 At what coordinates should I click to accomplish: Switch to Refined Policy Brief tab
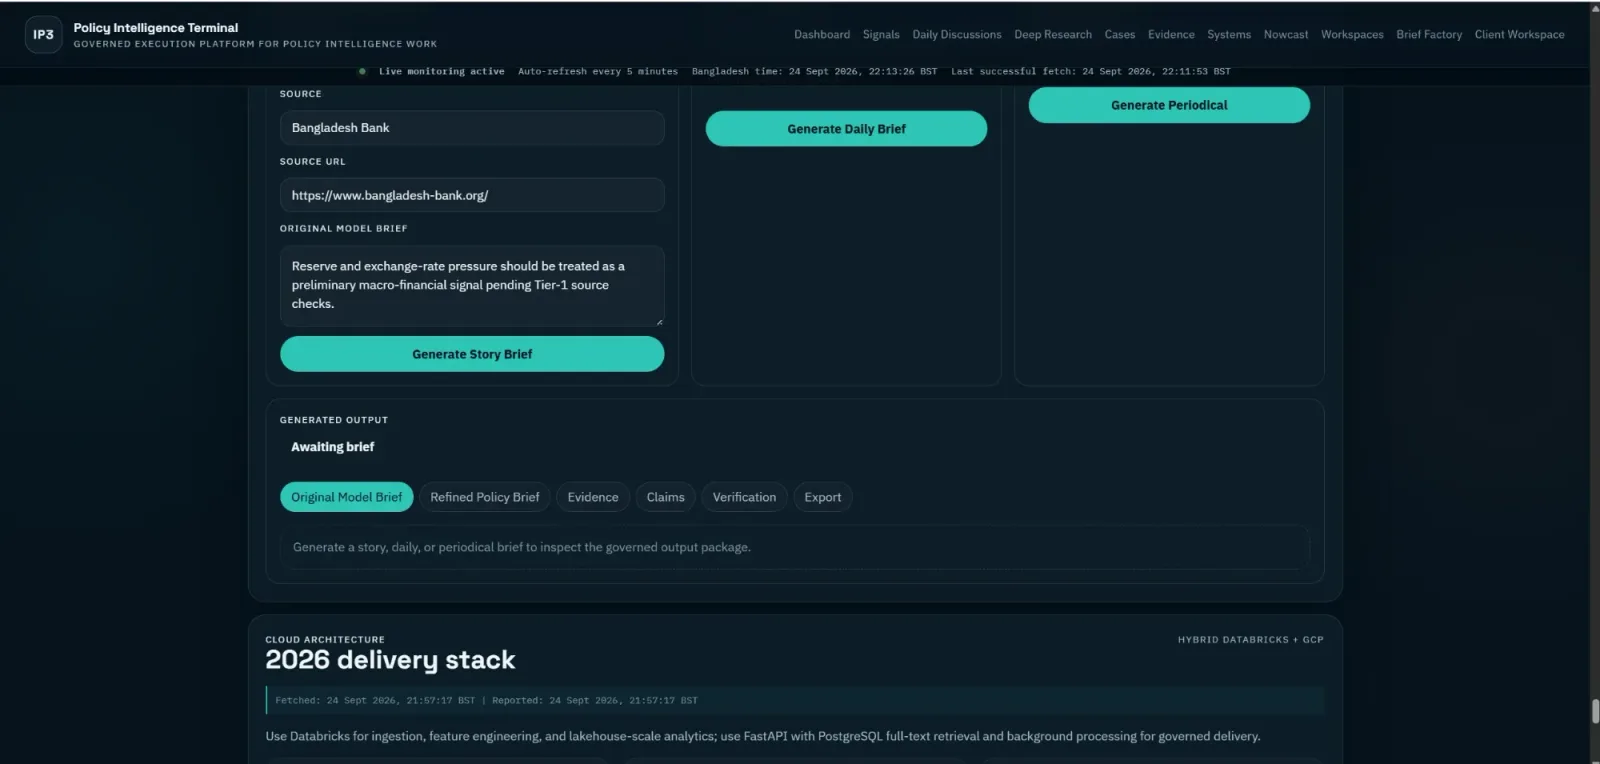pos(485,497)
